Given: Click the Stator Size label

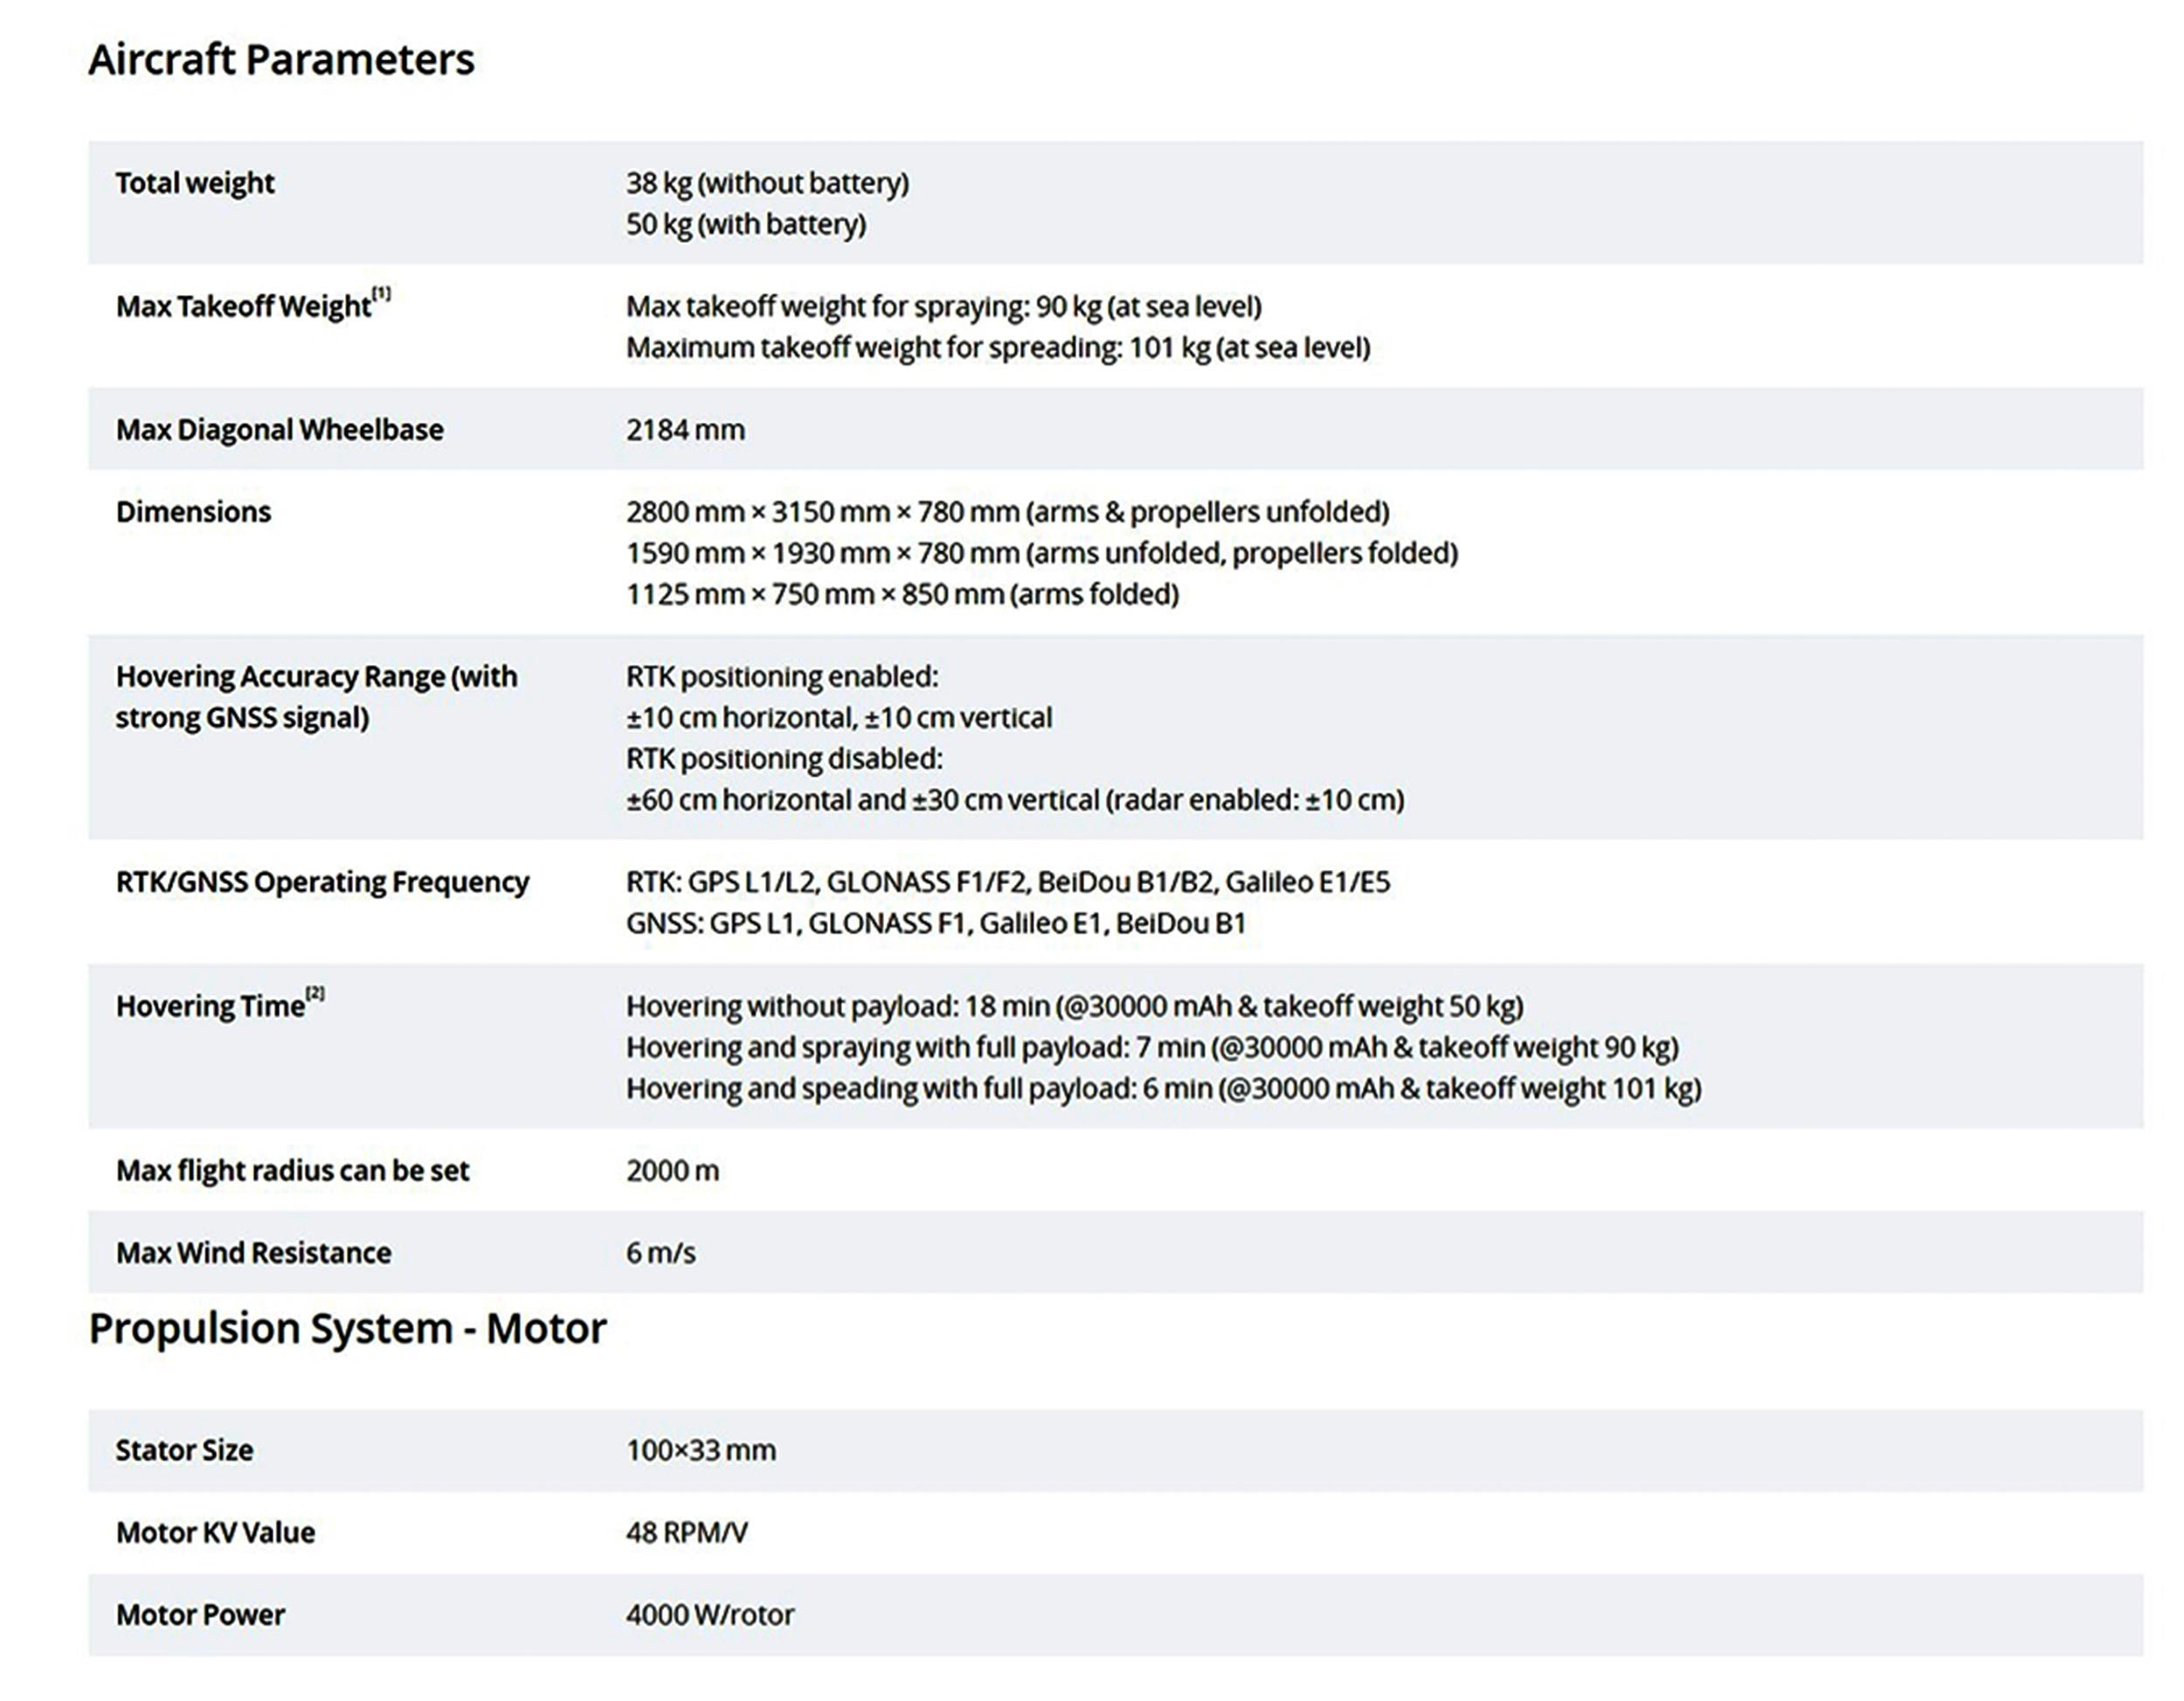Looking at the screenshot, I should point(184,1451).
